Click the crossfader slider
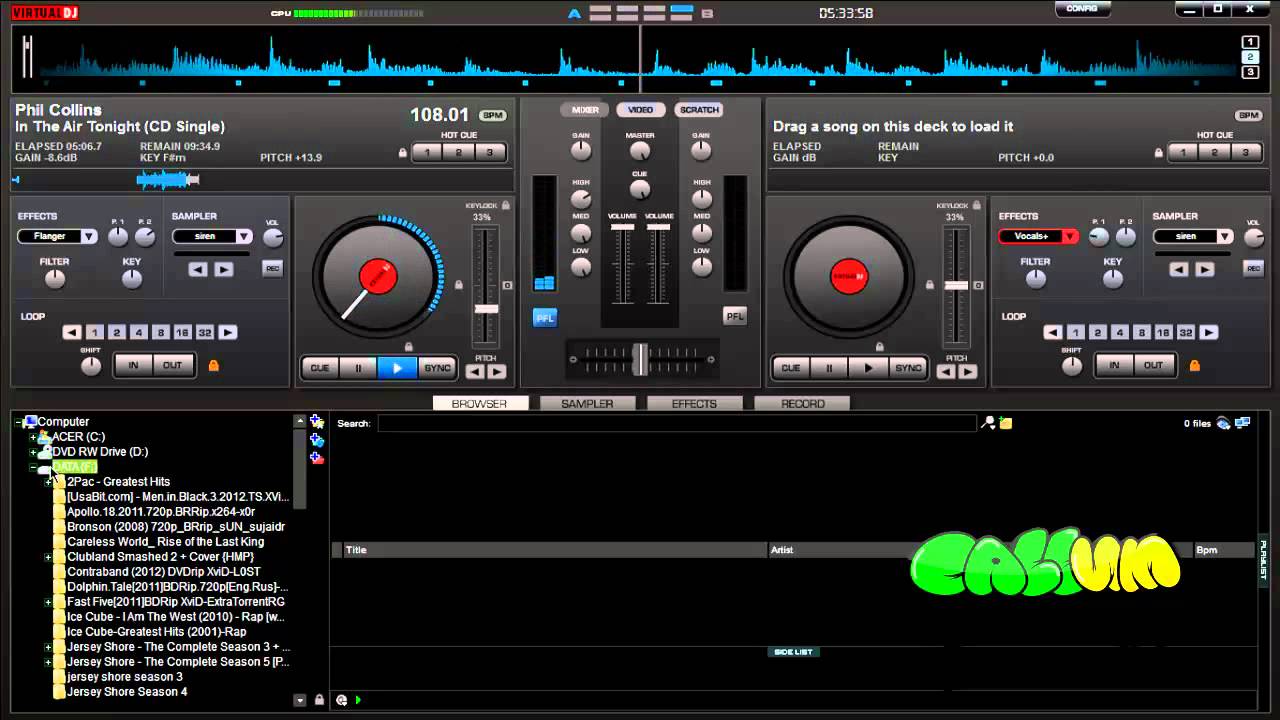1280x720 pixels. point(640,358)
